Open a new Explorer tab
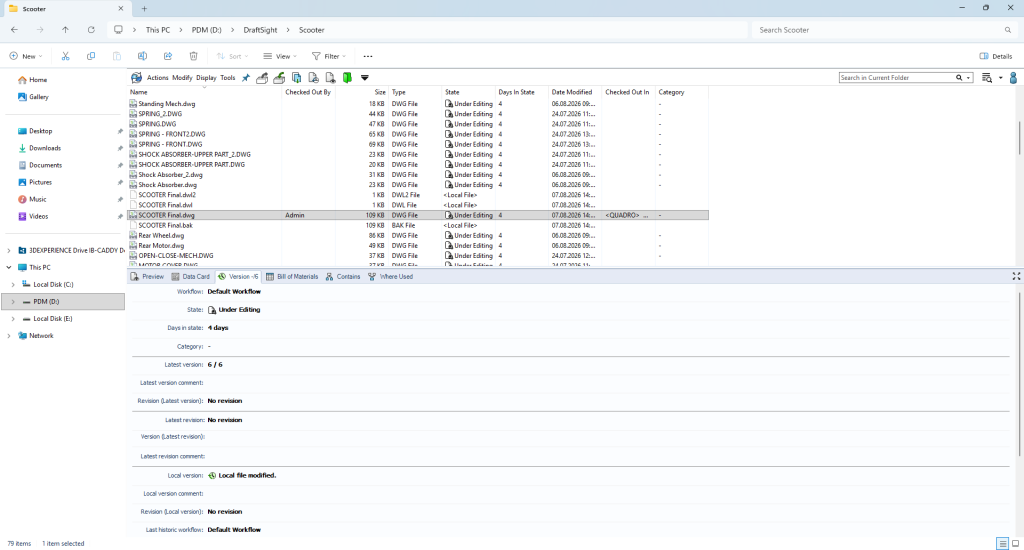 click(144, 8)
